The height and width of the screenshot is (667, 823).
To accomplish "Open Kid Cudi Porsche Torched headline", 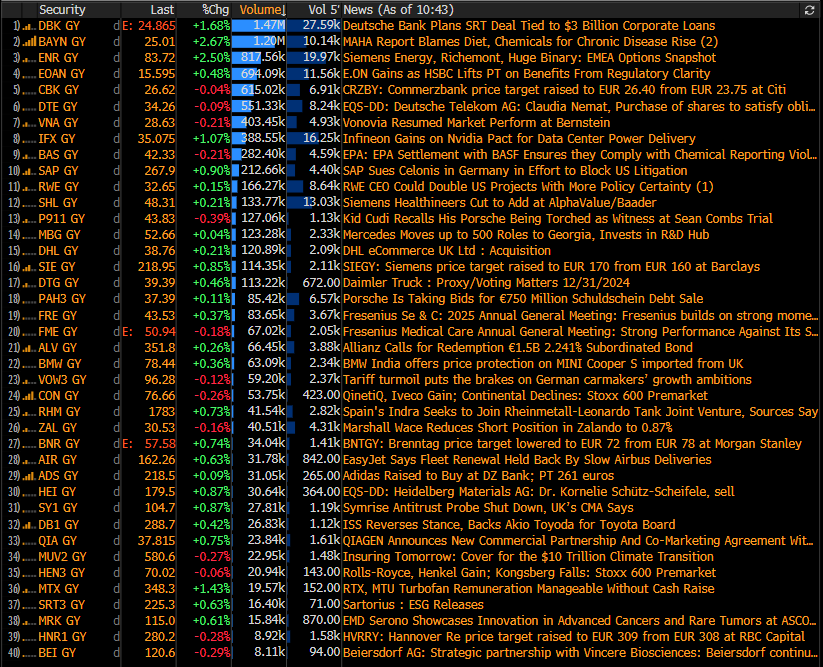I will pos(558,218).
